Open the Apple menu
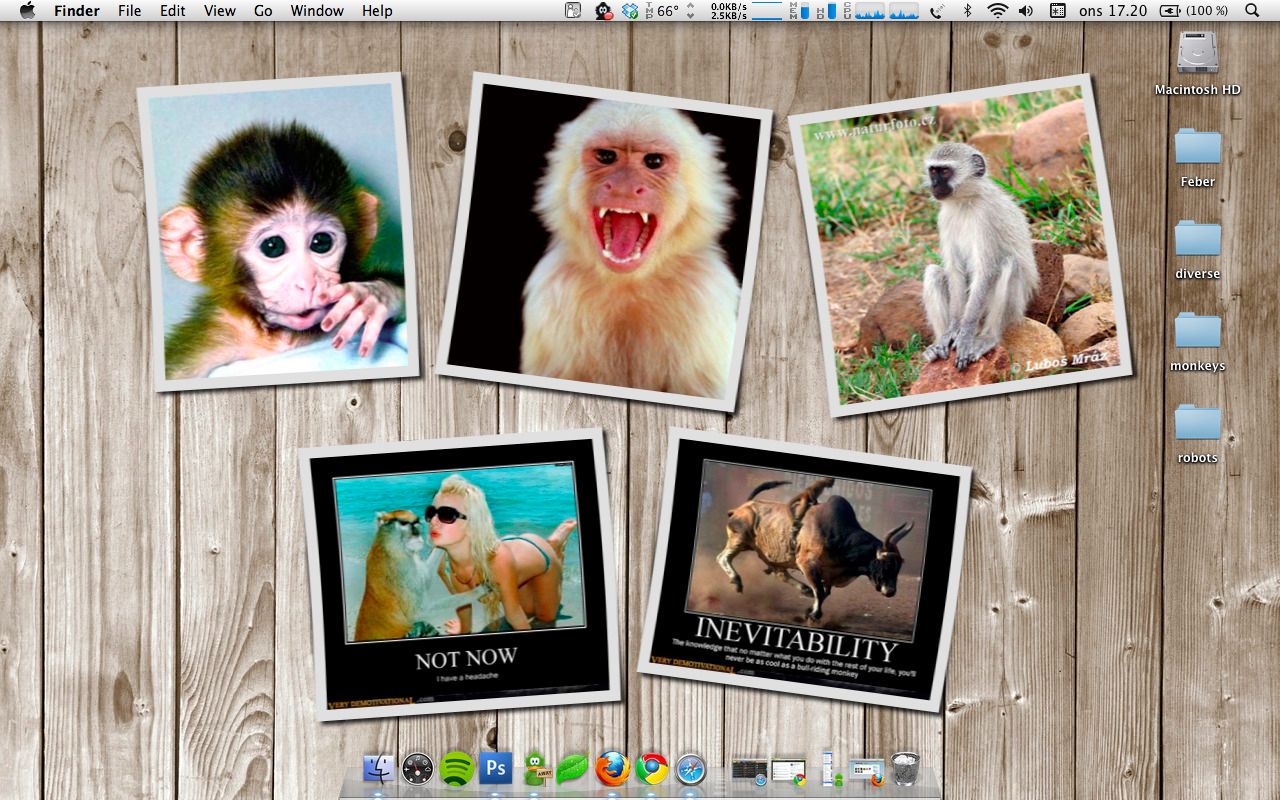The width and height of the screenshot is (1280, 800). [27, 11]
